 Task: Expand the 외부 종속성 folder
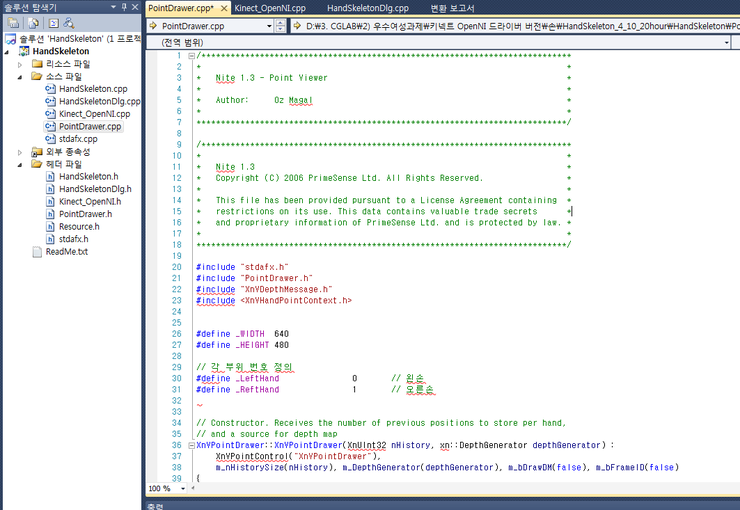20,152
